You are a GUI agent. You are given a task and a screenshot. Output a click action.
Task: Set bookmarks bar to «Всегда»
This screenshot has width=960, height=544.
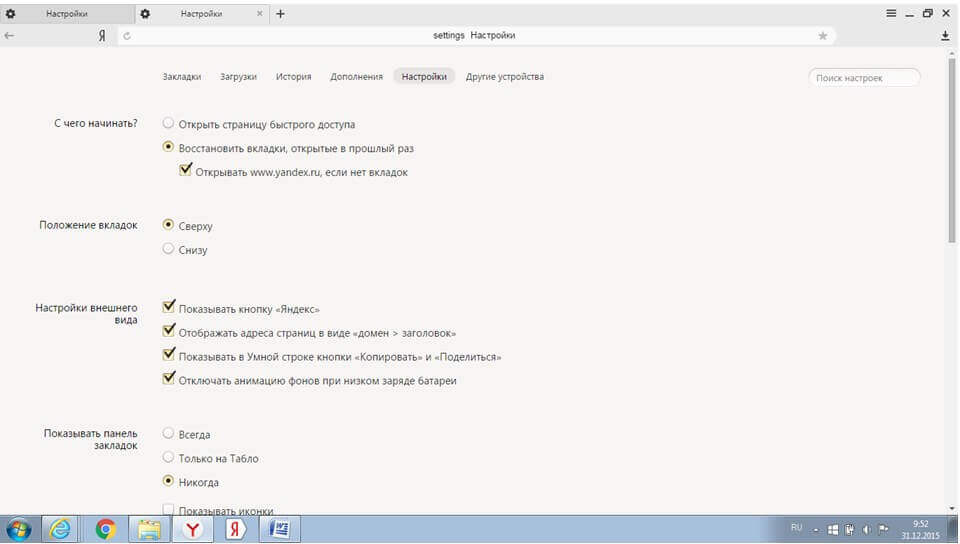(x=168, y=434)
